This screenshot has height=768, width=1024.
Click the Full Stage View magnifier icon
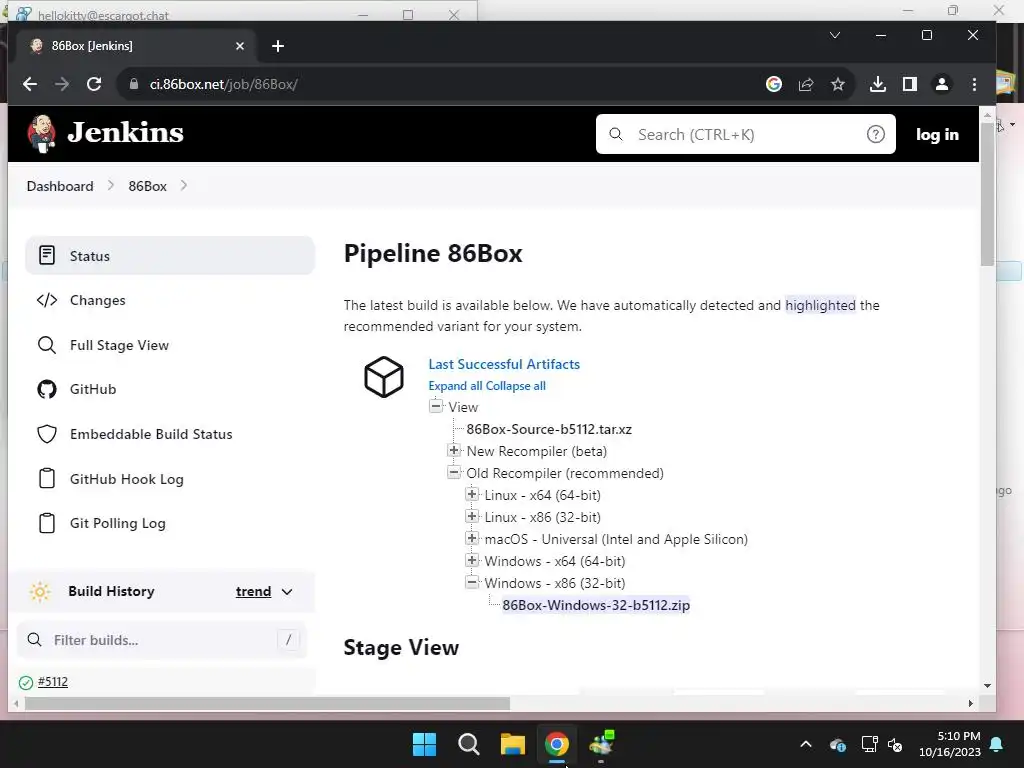(x=47, y=345)
